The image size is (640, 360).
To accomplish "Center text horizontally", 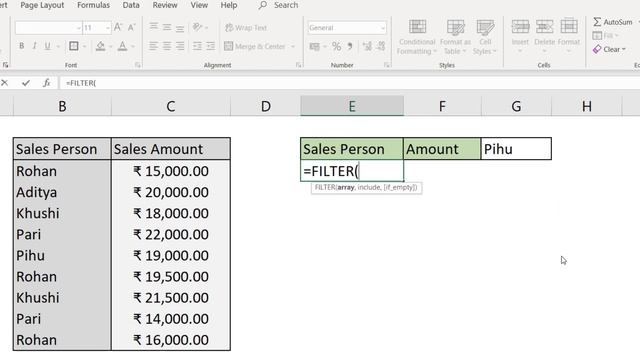I will pos(167,46).
